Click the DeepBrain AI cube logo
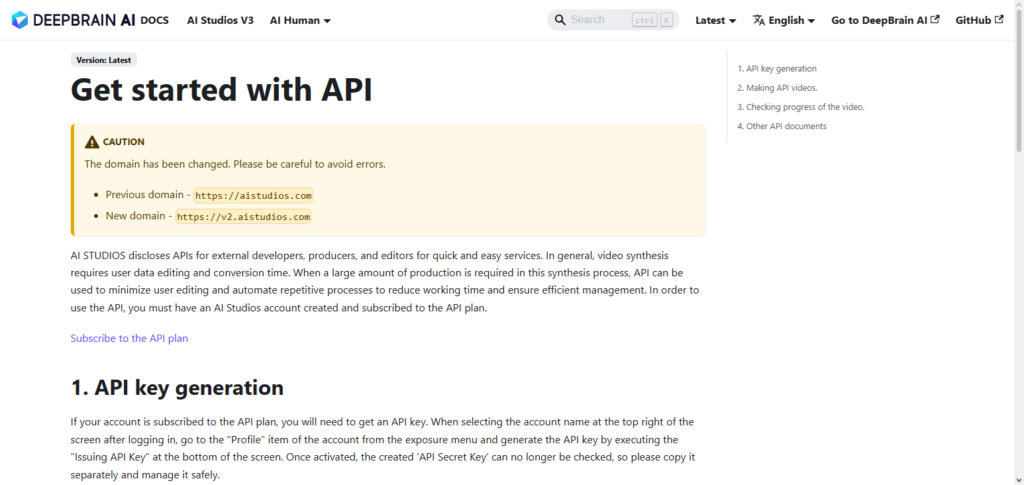 (20, 20)
